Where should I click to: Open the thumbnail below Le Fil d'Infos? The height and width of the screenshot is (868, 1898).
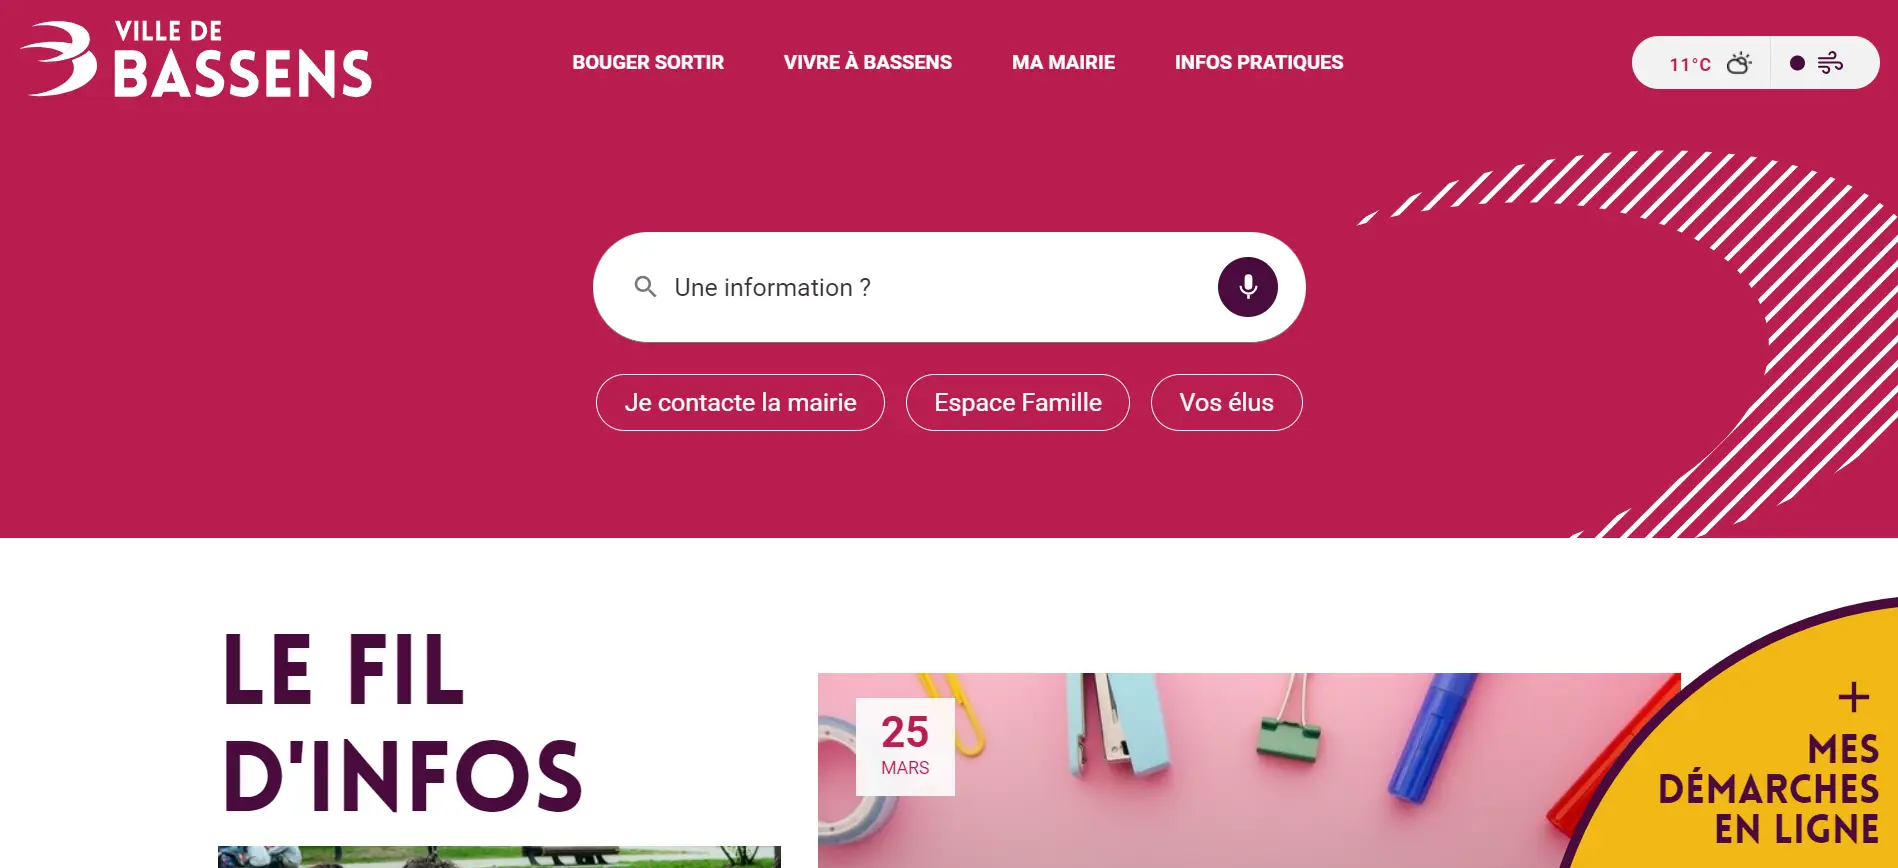499,857
